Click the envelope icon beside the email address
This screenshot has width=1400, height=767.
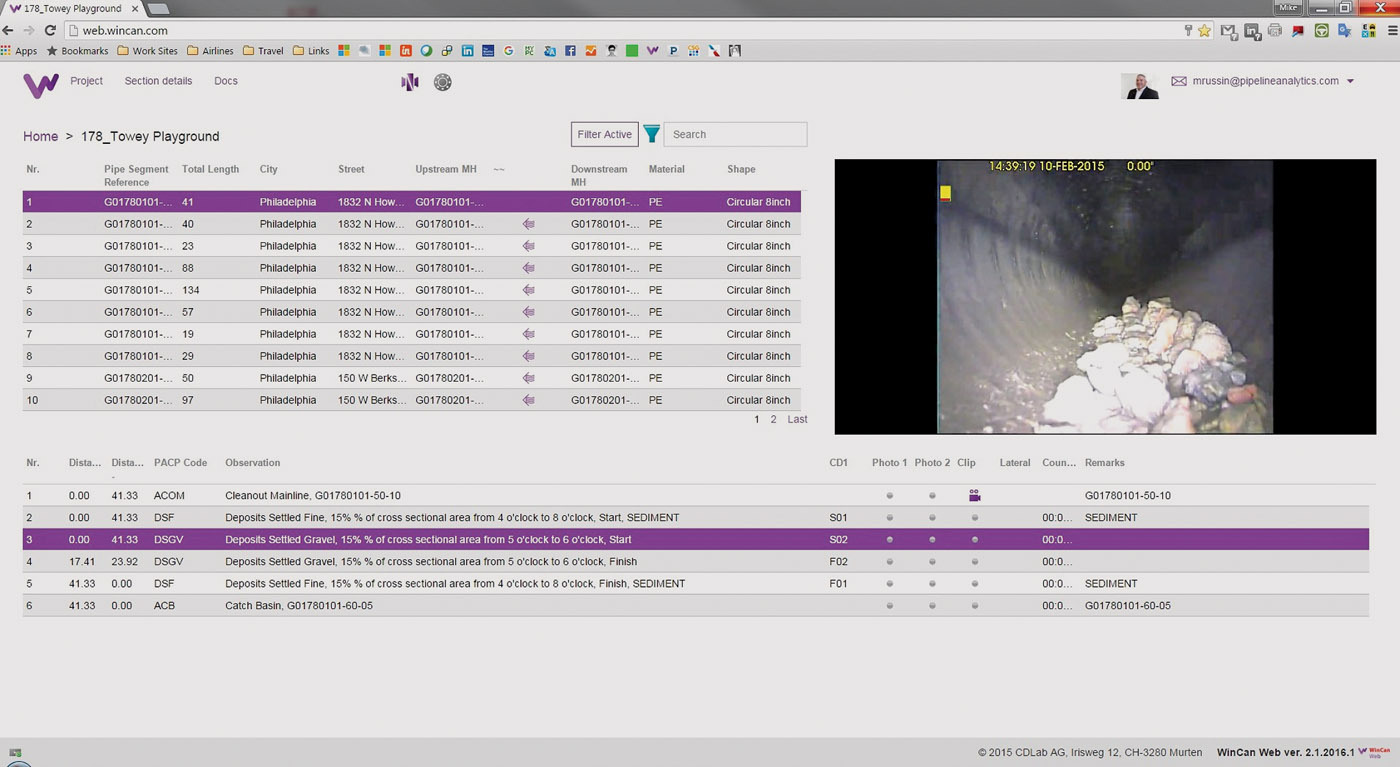(x=1179, y=81)
